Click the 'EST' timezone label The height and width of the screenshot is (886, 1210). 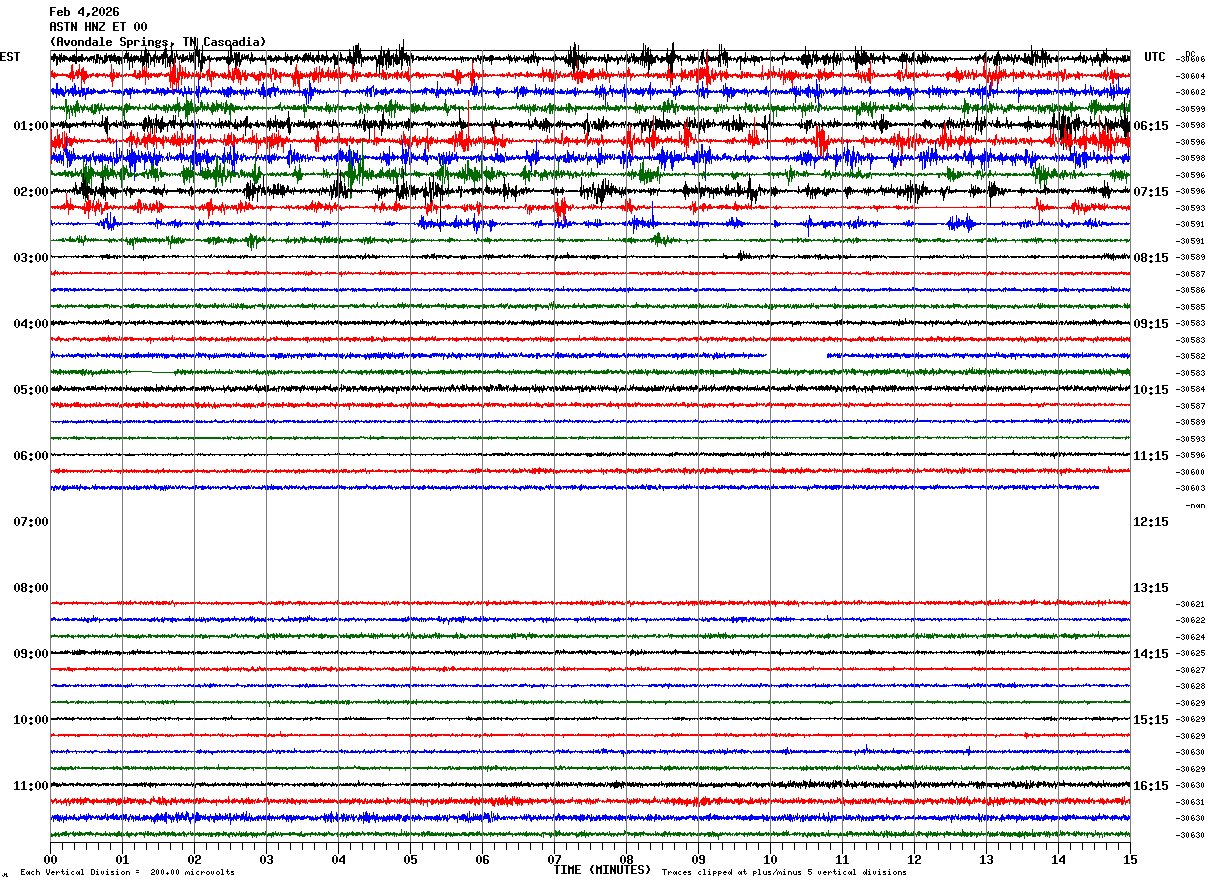(10, 57)
